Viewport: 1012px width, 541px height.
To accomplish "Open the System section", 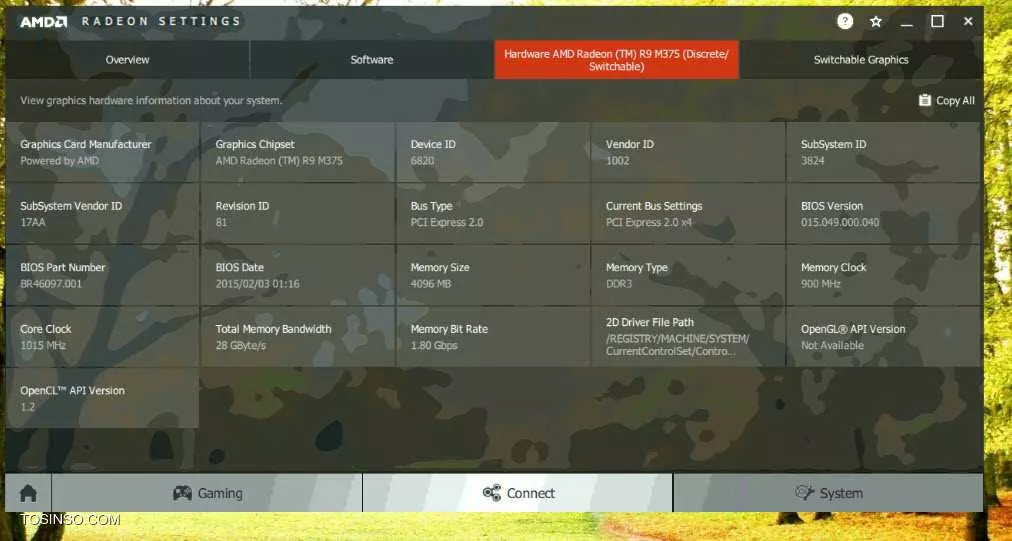I will pos(829,493).
